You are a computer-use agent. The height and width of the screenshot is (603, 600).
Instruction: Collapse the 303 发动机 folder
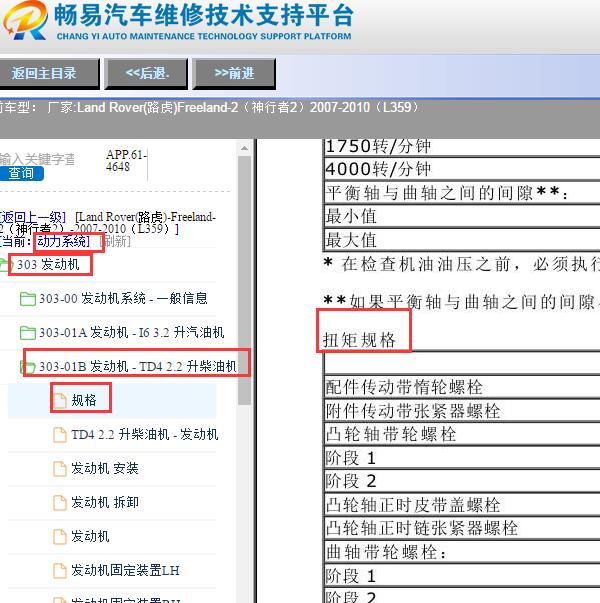(x=48, y=265)
